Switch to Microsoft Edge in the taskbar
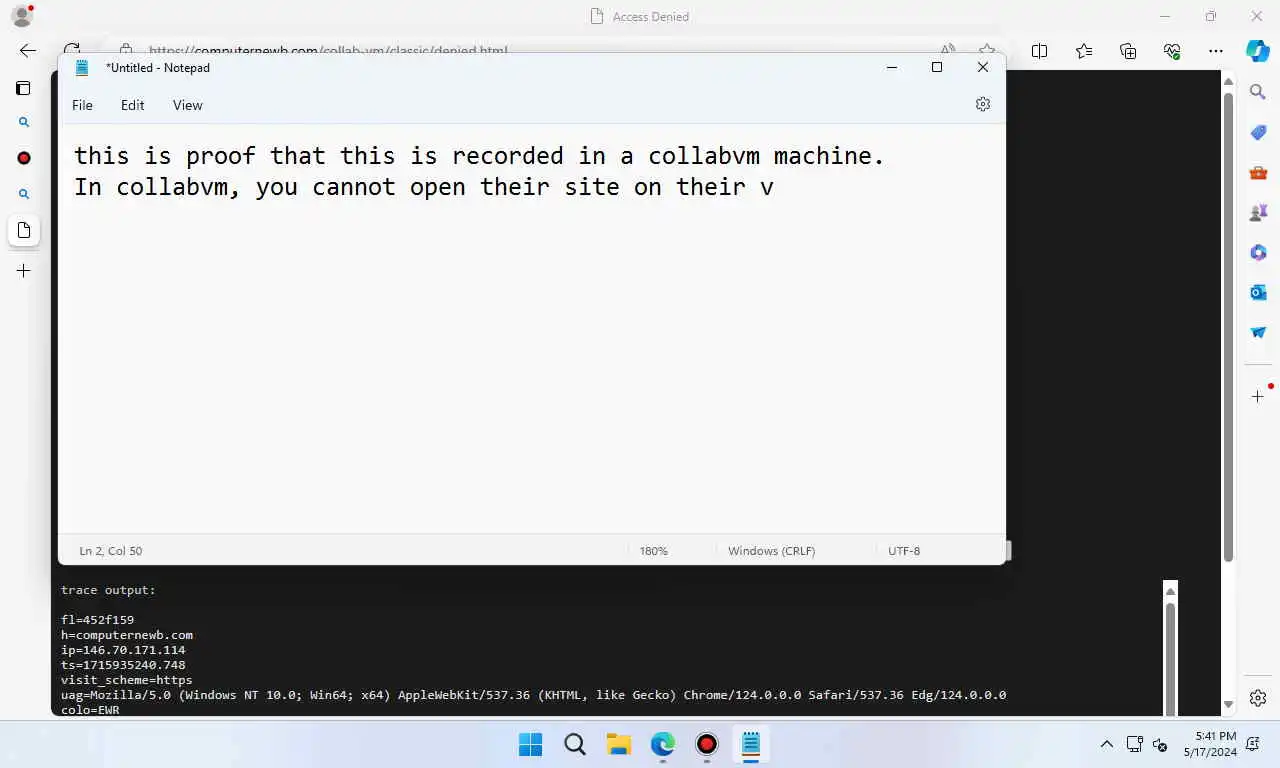The height and width of the screenshot is (768, 1280). point(662,744)
